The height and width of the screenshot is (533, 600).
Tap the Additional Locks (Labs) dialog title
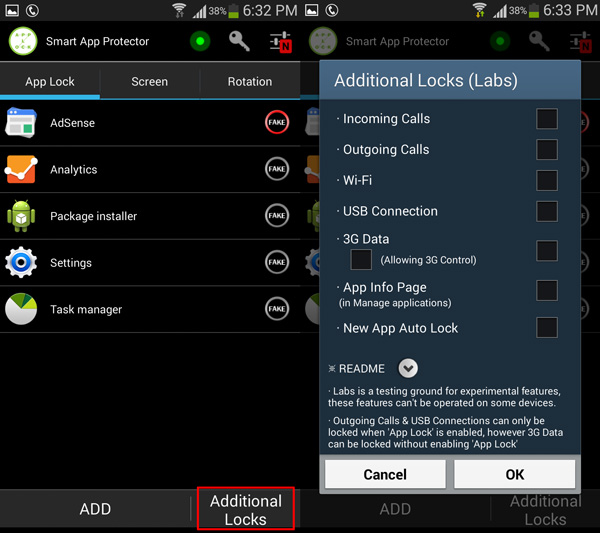[x=426, y=81]
